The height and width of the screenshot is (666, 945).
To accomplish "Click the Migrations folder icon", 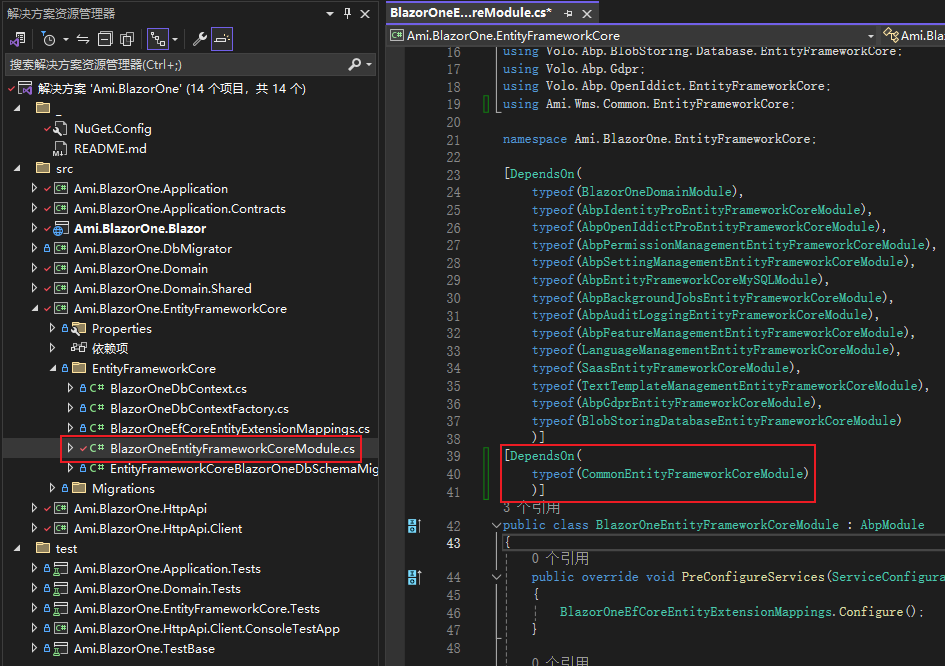I will pos(78,488).
